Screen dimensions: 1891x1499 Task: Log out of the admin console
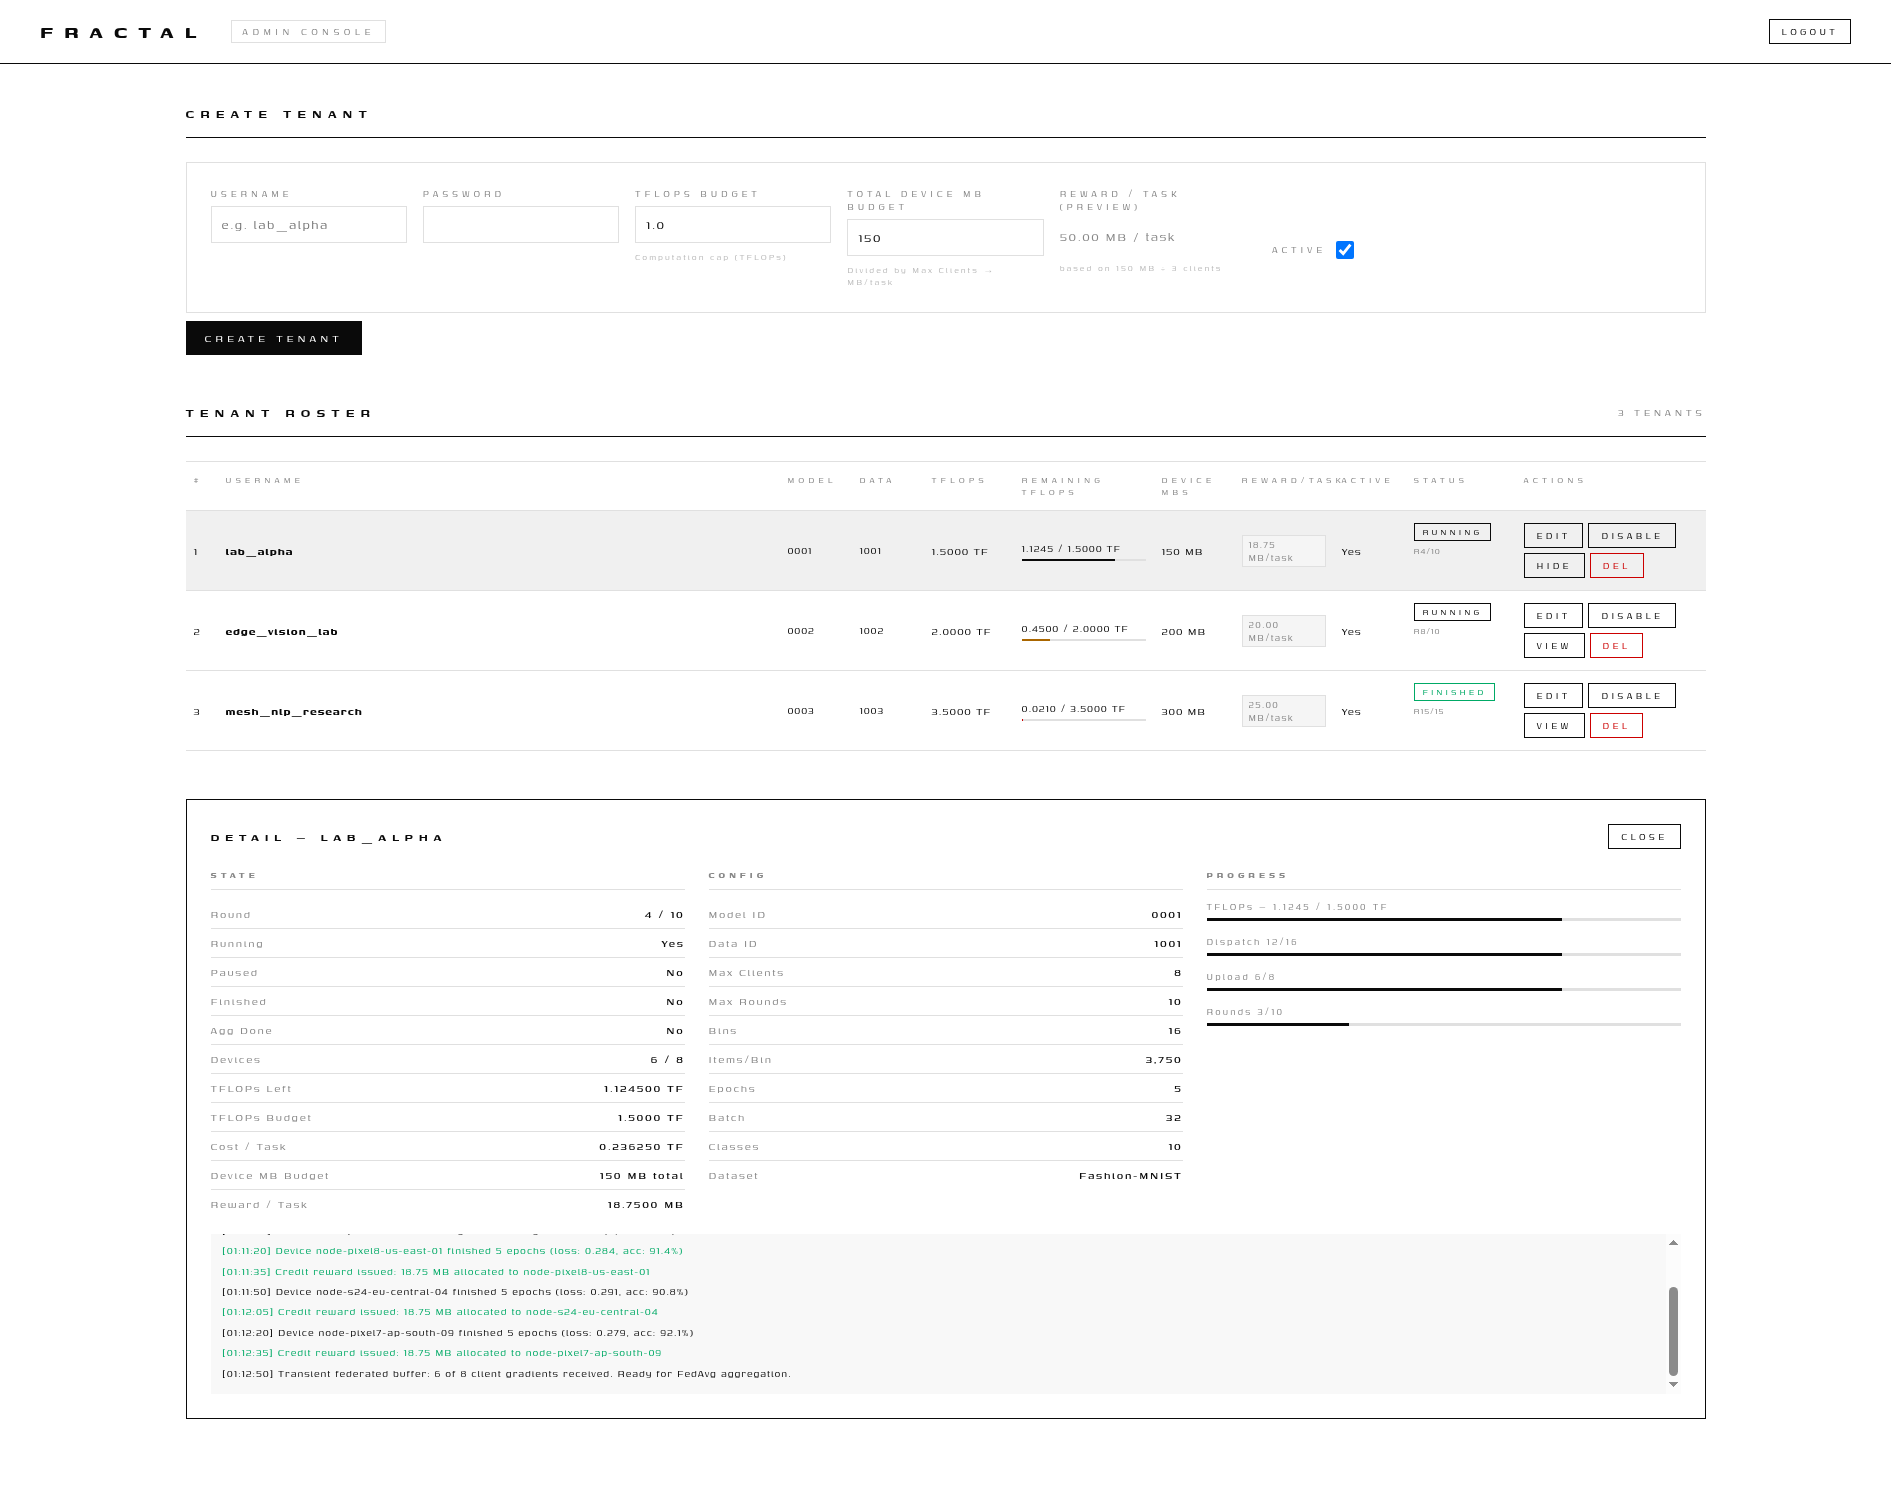(x=1809, y=32)
